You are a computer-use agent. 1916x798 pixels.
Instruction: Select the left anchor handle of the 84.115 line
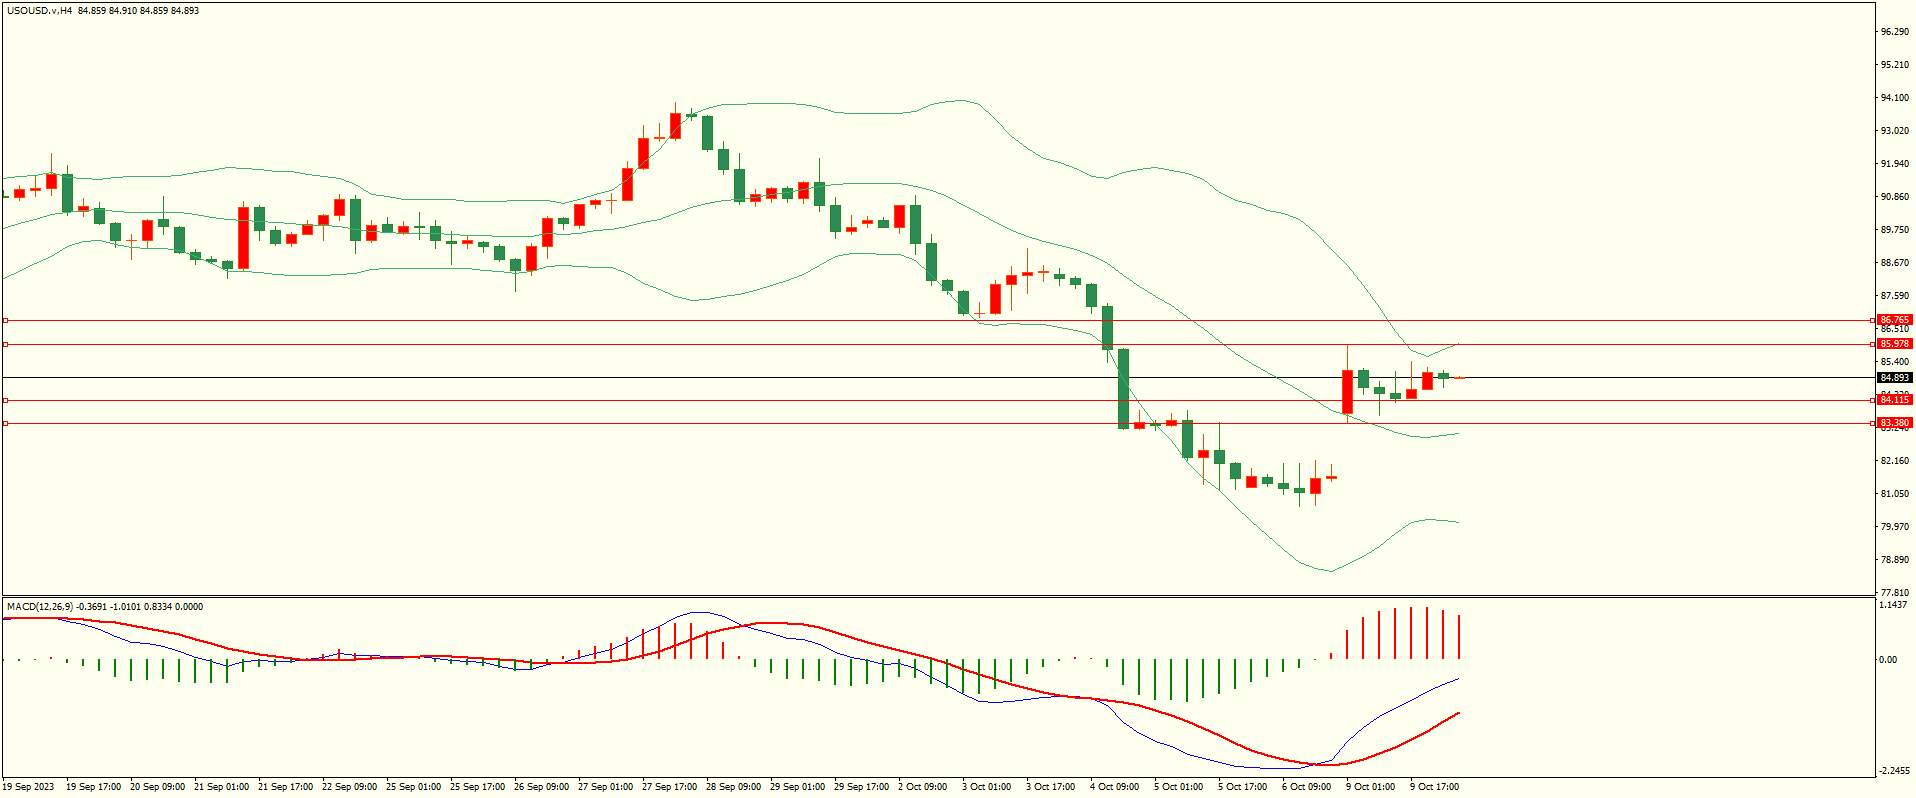[5, 400]
